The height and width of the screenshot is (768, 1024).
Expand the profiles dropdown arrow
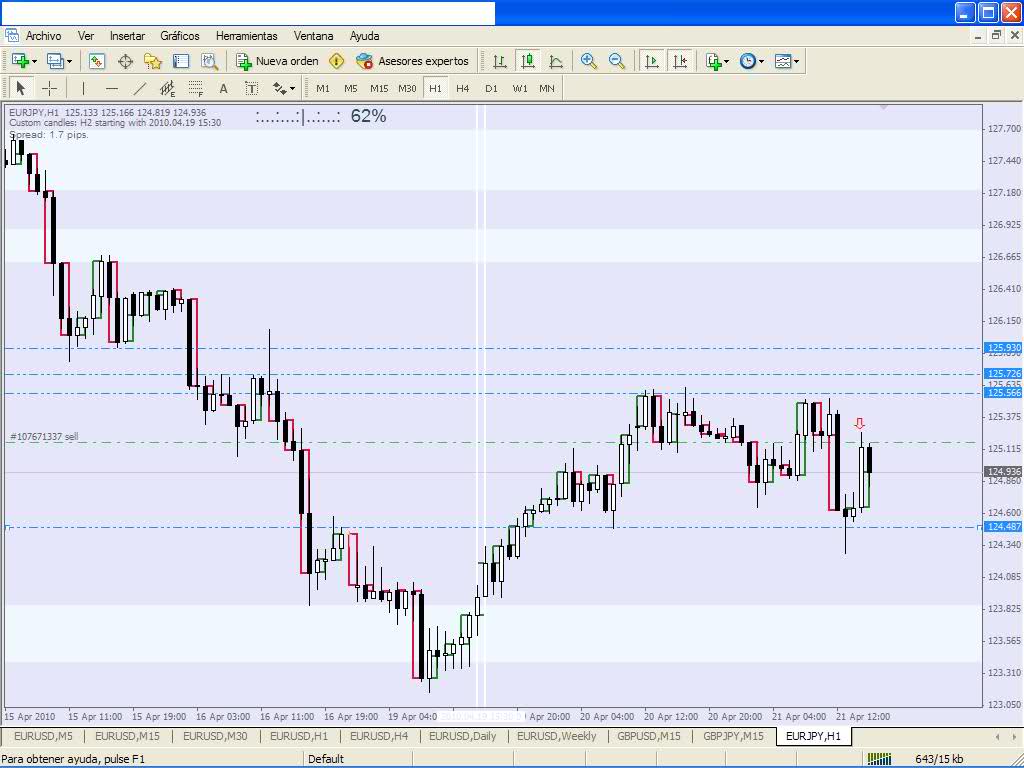click(69, 61)
